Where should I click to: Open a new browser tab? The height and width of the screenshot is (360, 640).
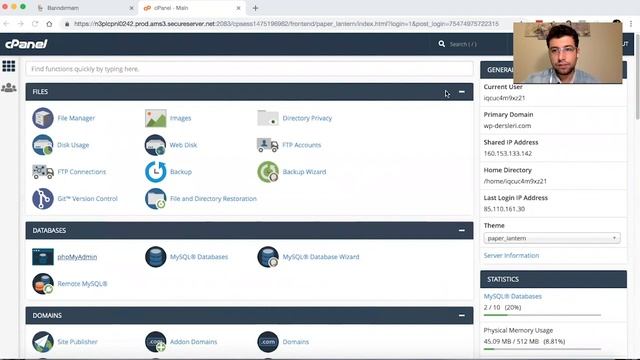256,8
